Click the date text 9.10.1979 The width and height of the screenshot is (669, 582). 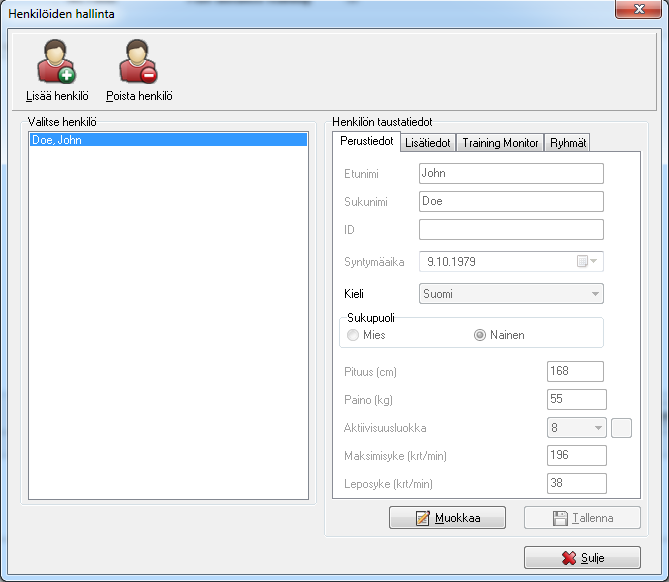pos(451,262)
